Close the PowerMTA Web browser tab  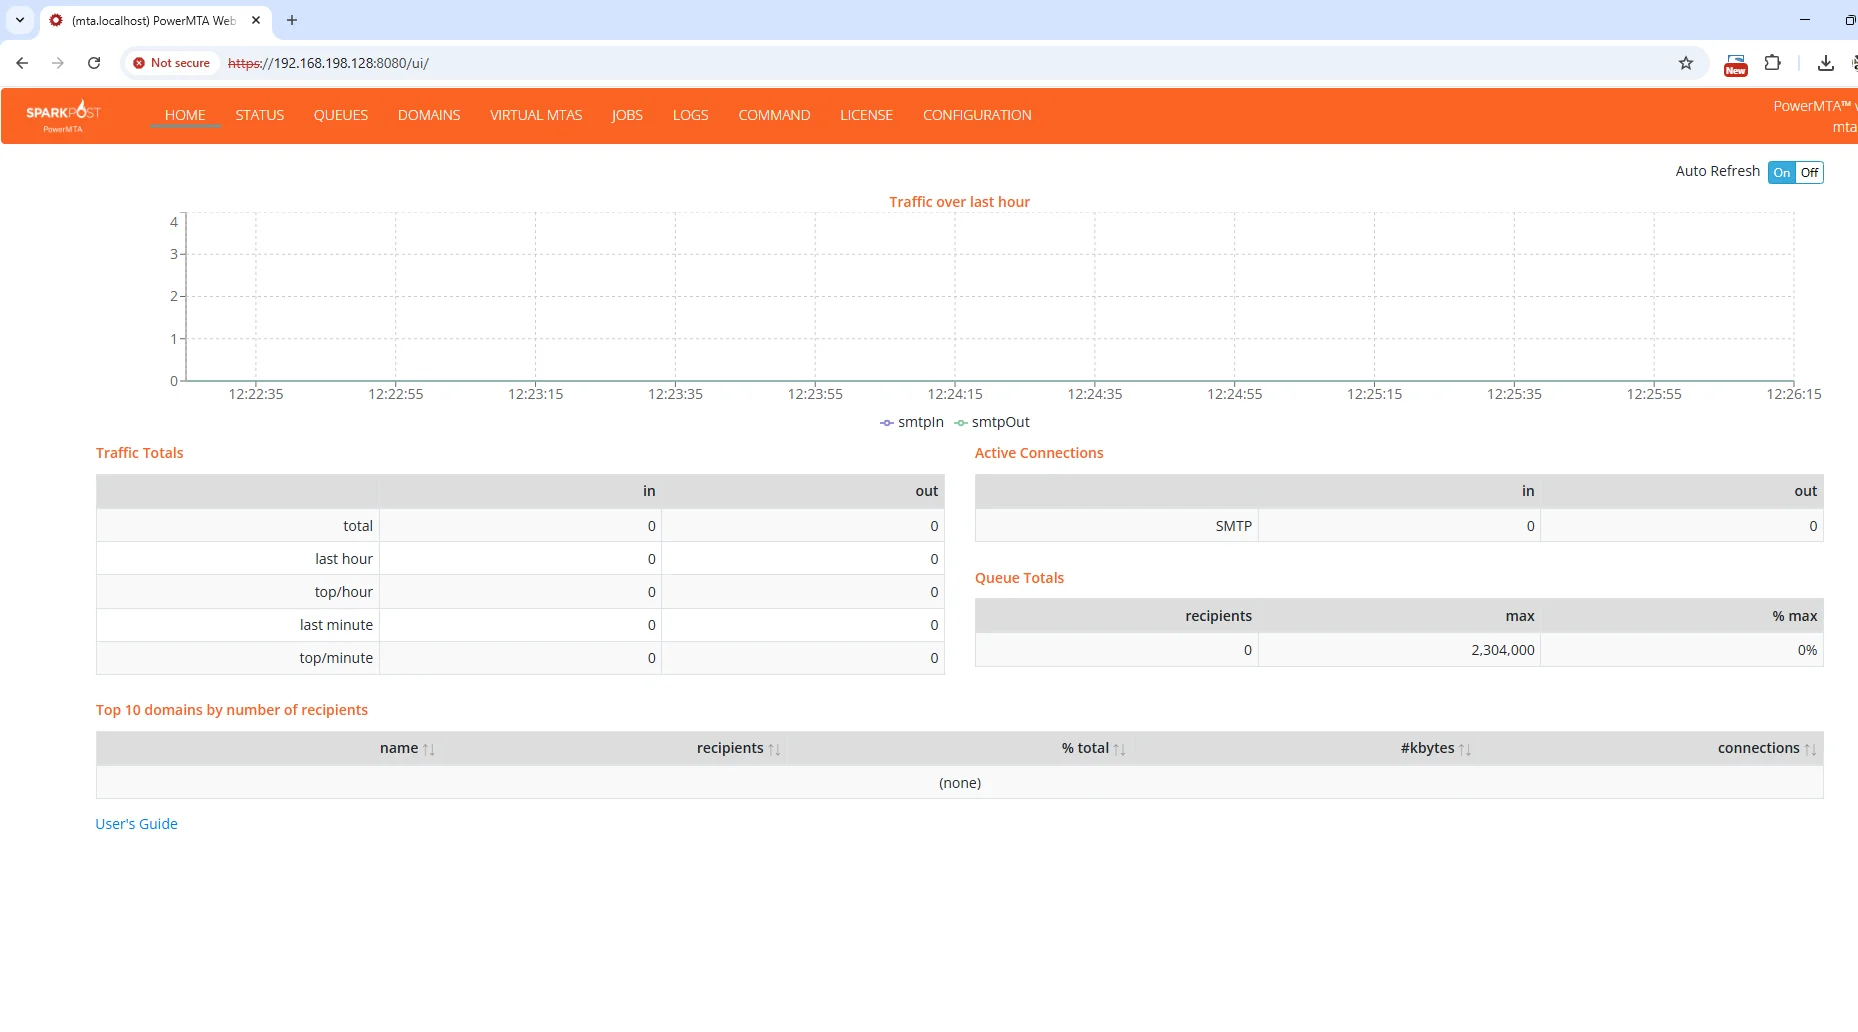tap(256, 20)
